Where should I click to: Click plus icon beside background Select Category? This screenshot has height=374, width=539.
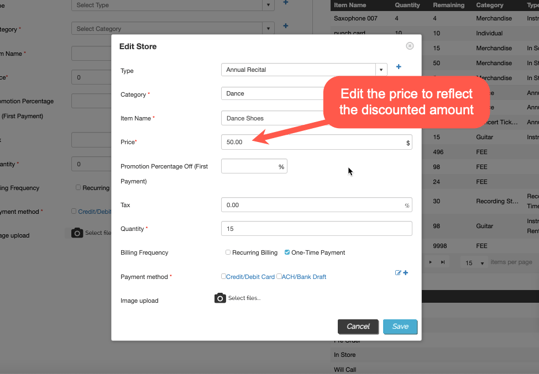pyautogui.click(x=286, y=26)
